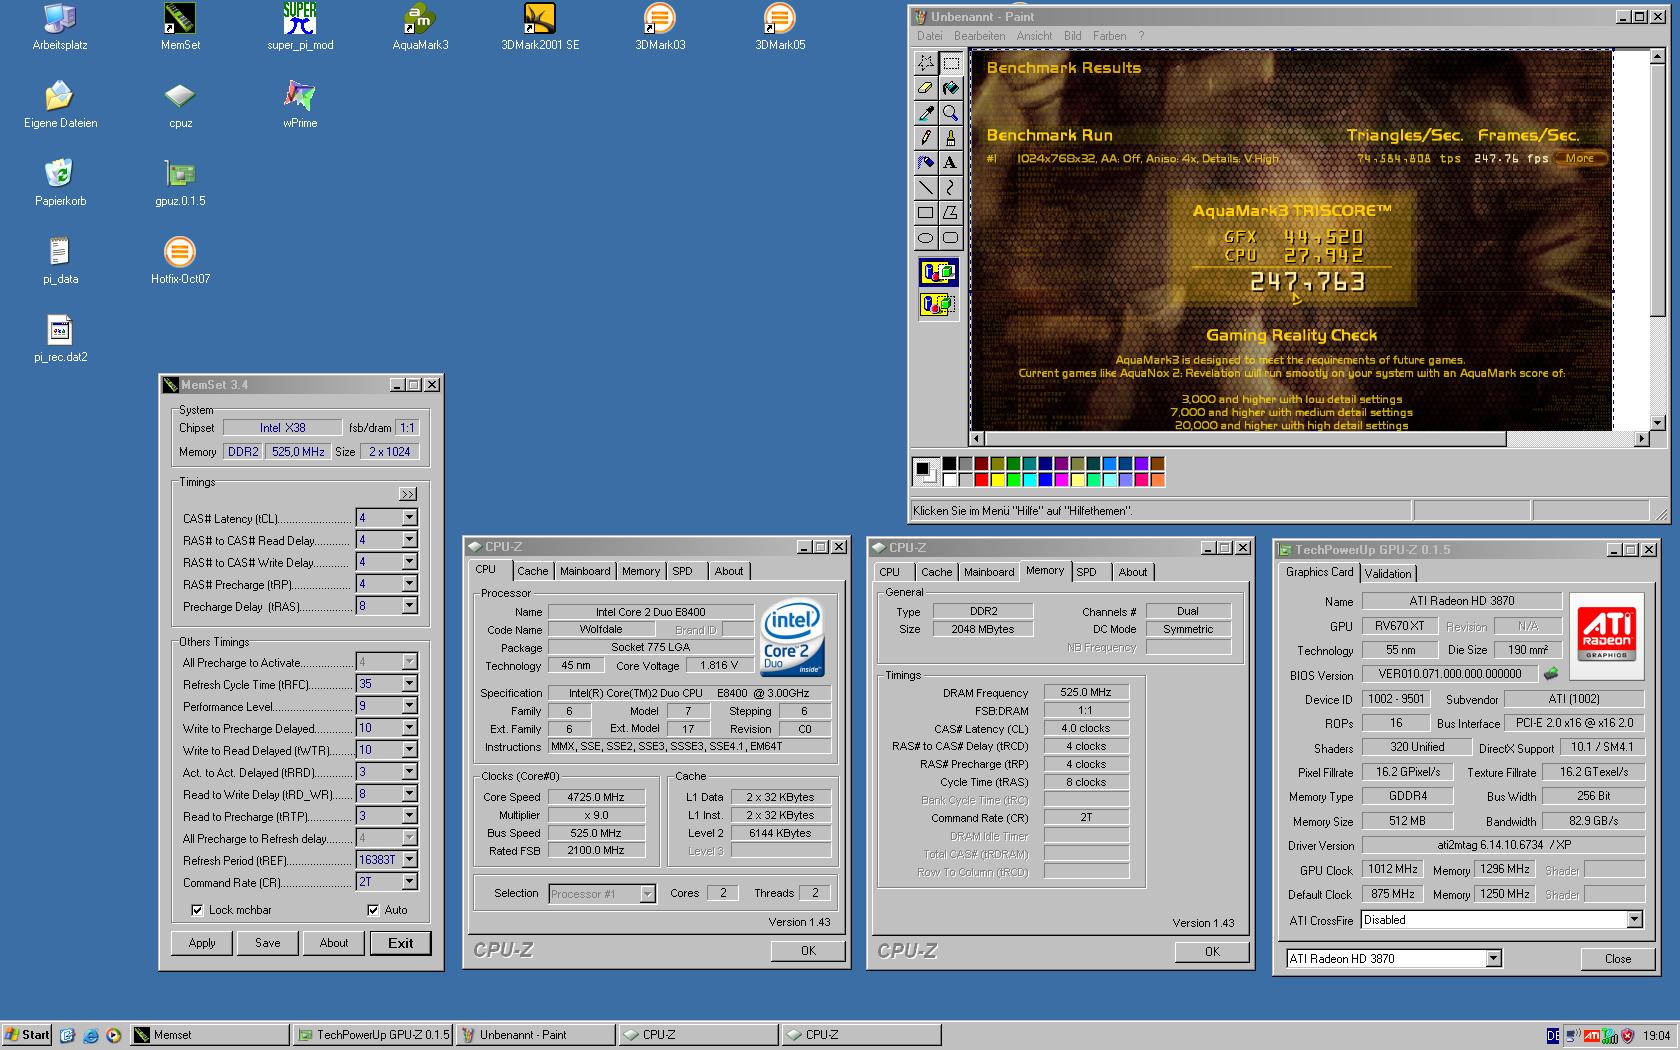Select the Curve tool in Paint
Image resolution: width=1680 pixels, height=1050 pixels.
point(950,188)
